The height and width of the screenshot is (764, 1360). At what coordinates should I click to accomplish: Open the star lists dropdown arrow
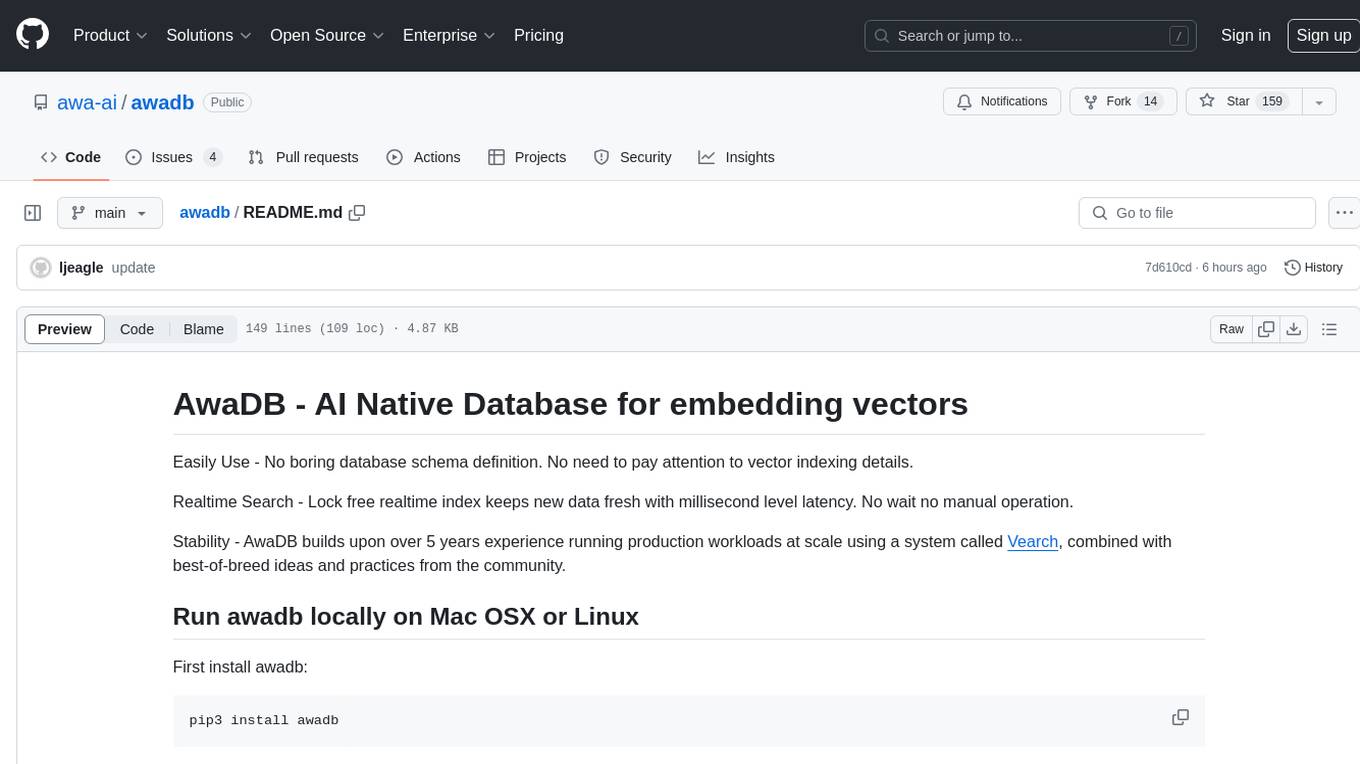[x=1319, y=101]
